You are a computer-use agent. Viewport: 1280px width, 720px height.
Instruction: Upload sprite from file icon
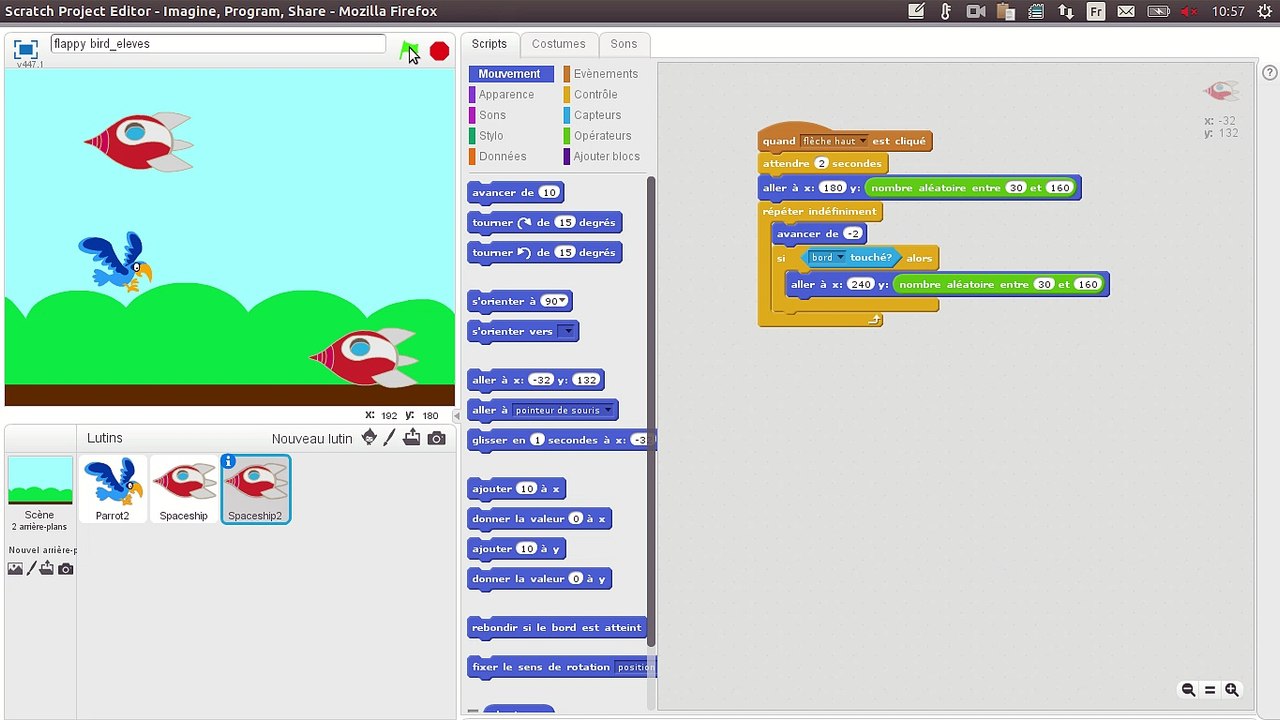412,438
